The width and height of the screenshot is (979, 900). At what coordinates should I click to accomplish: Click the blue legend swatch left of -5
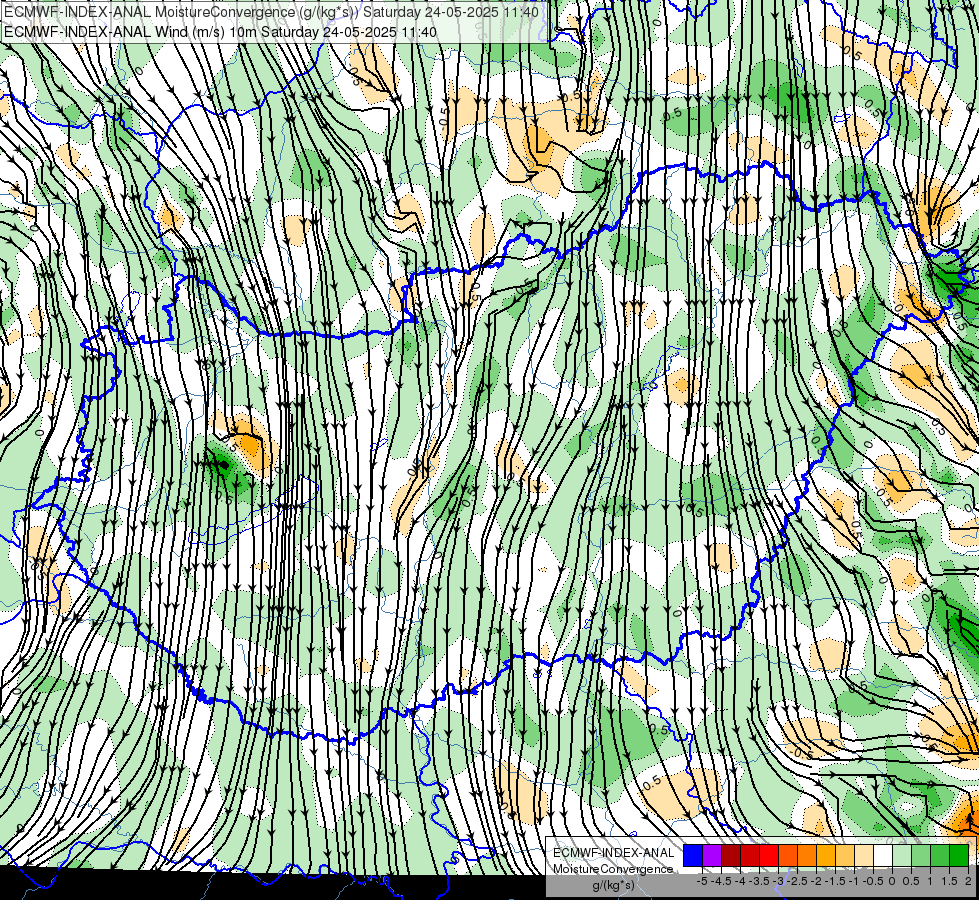693,856
